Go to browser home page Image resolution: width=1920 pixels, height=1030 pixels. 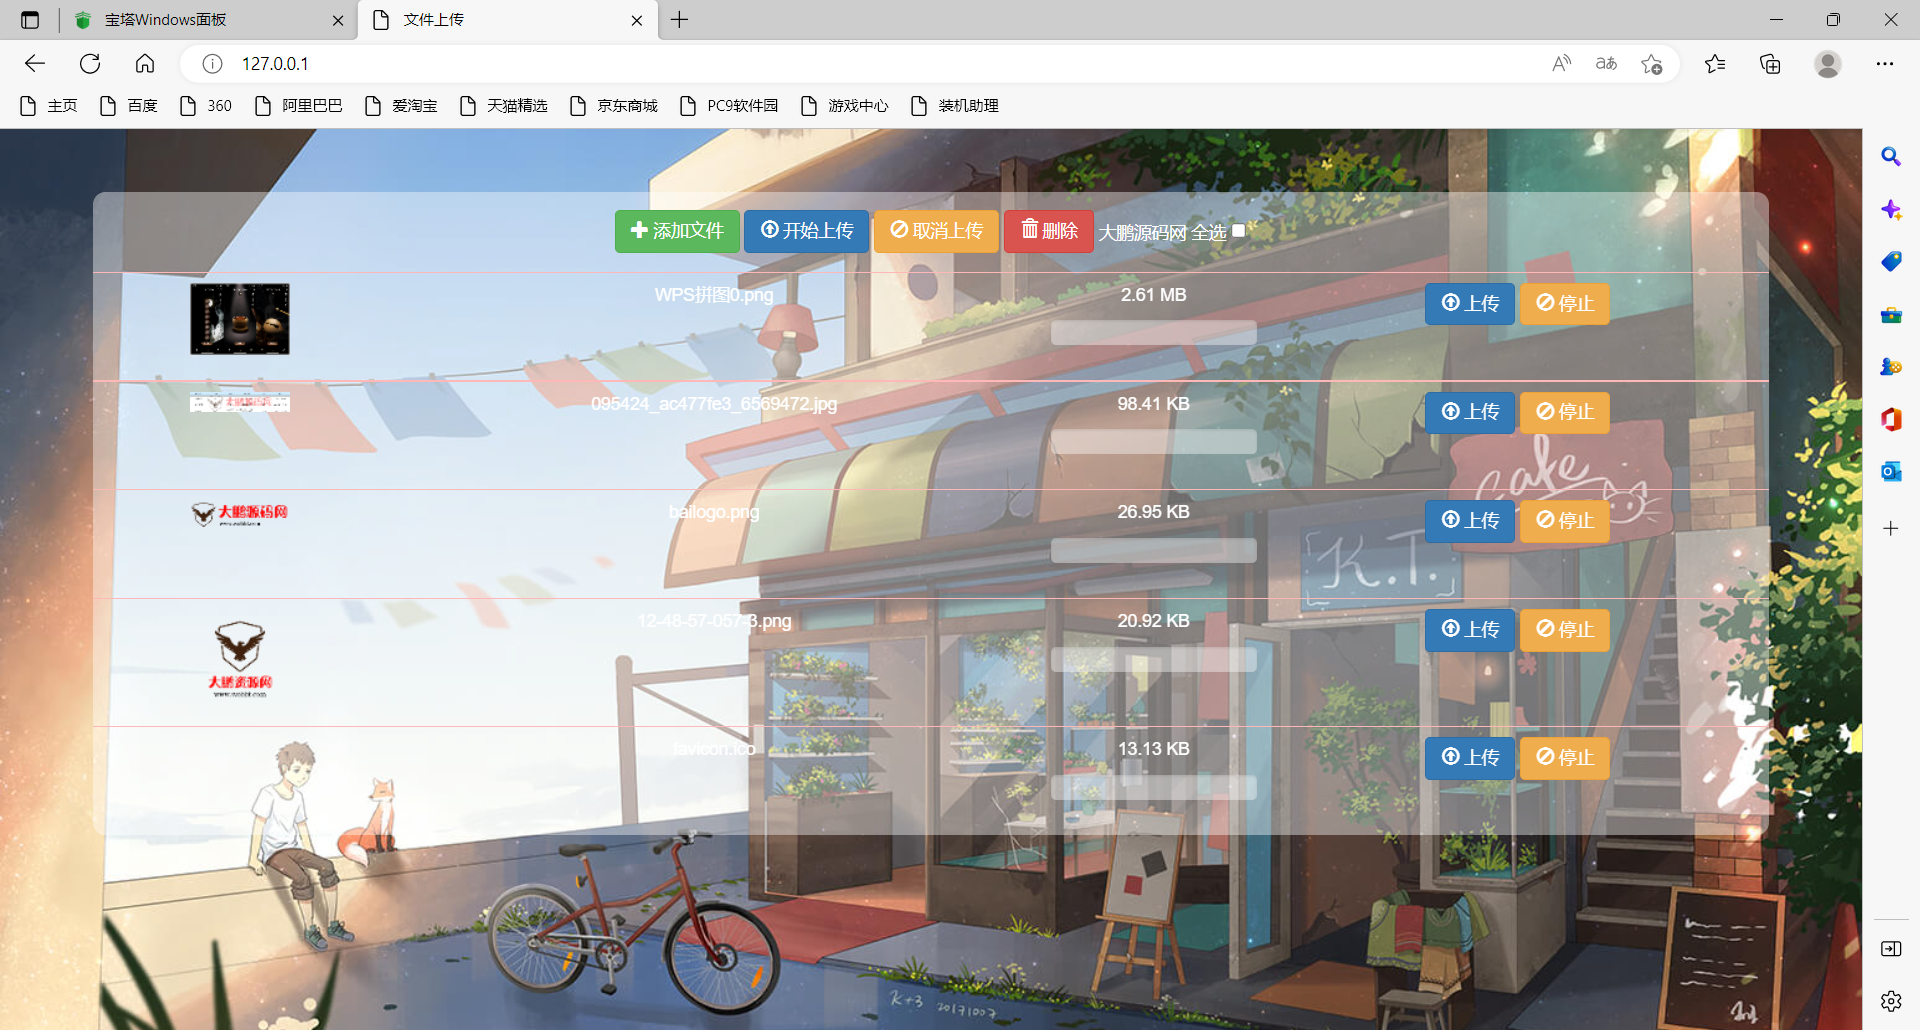[145, 64]
